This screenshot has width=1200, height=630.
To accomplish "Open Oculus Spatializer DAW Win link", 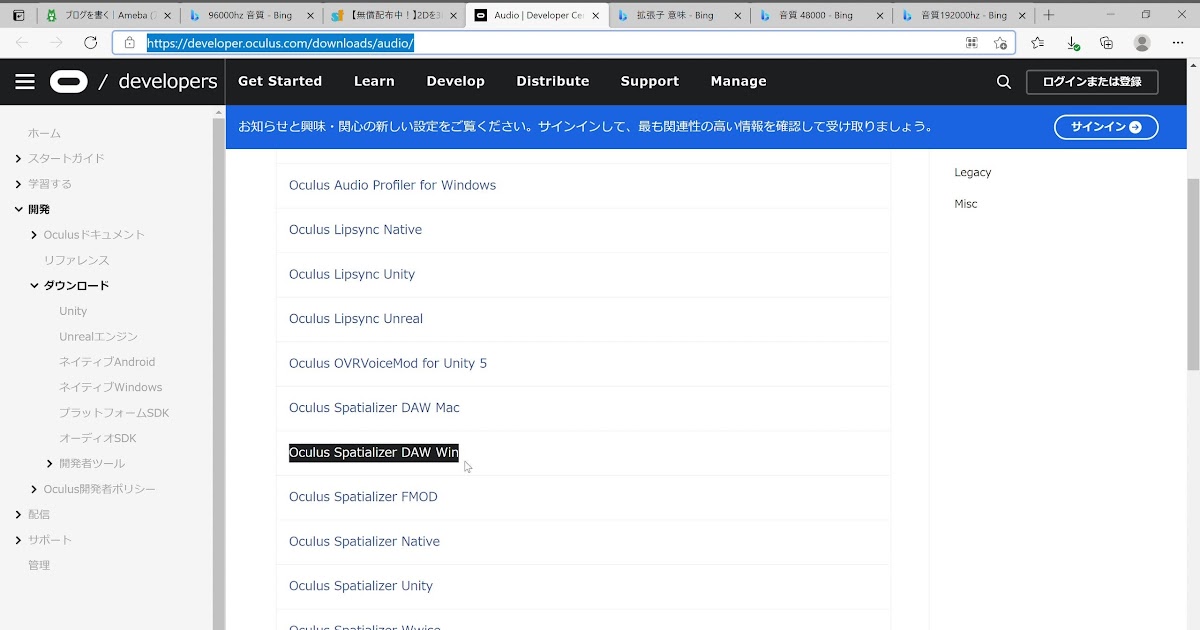I will (374, 452).
